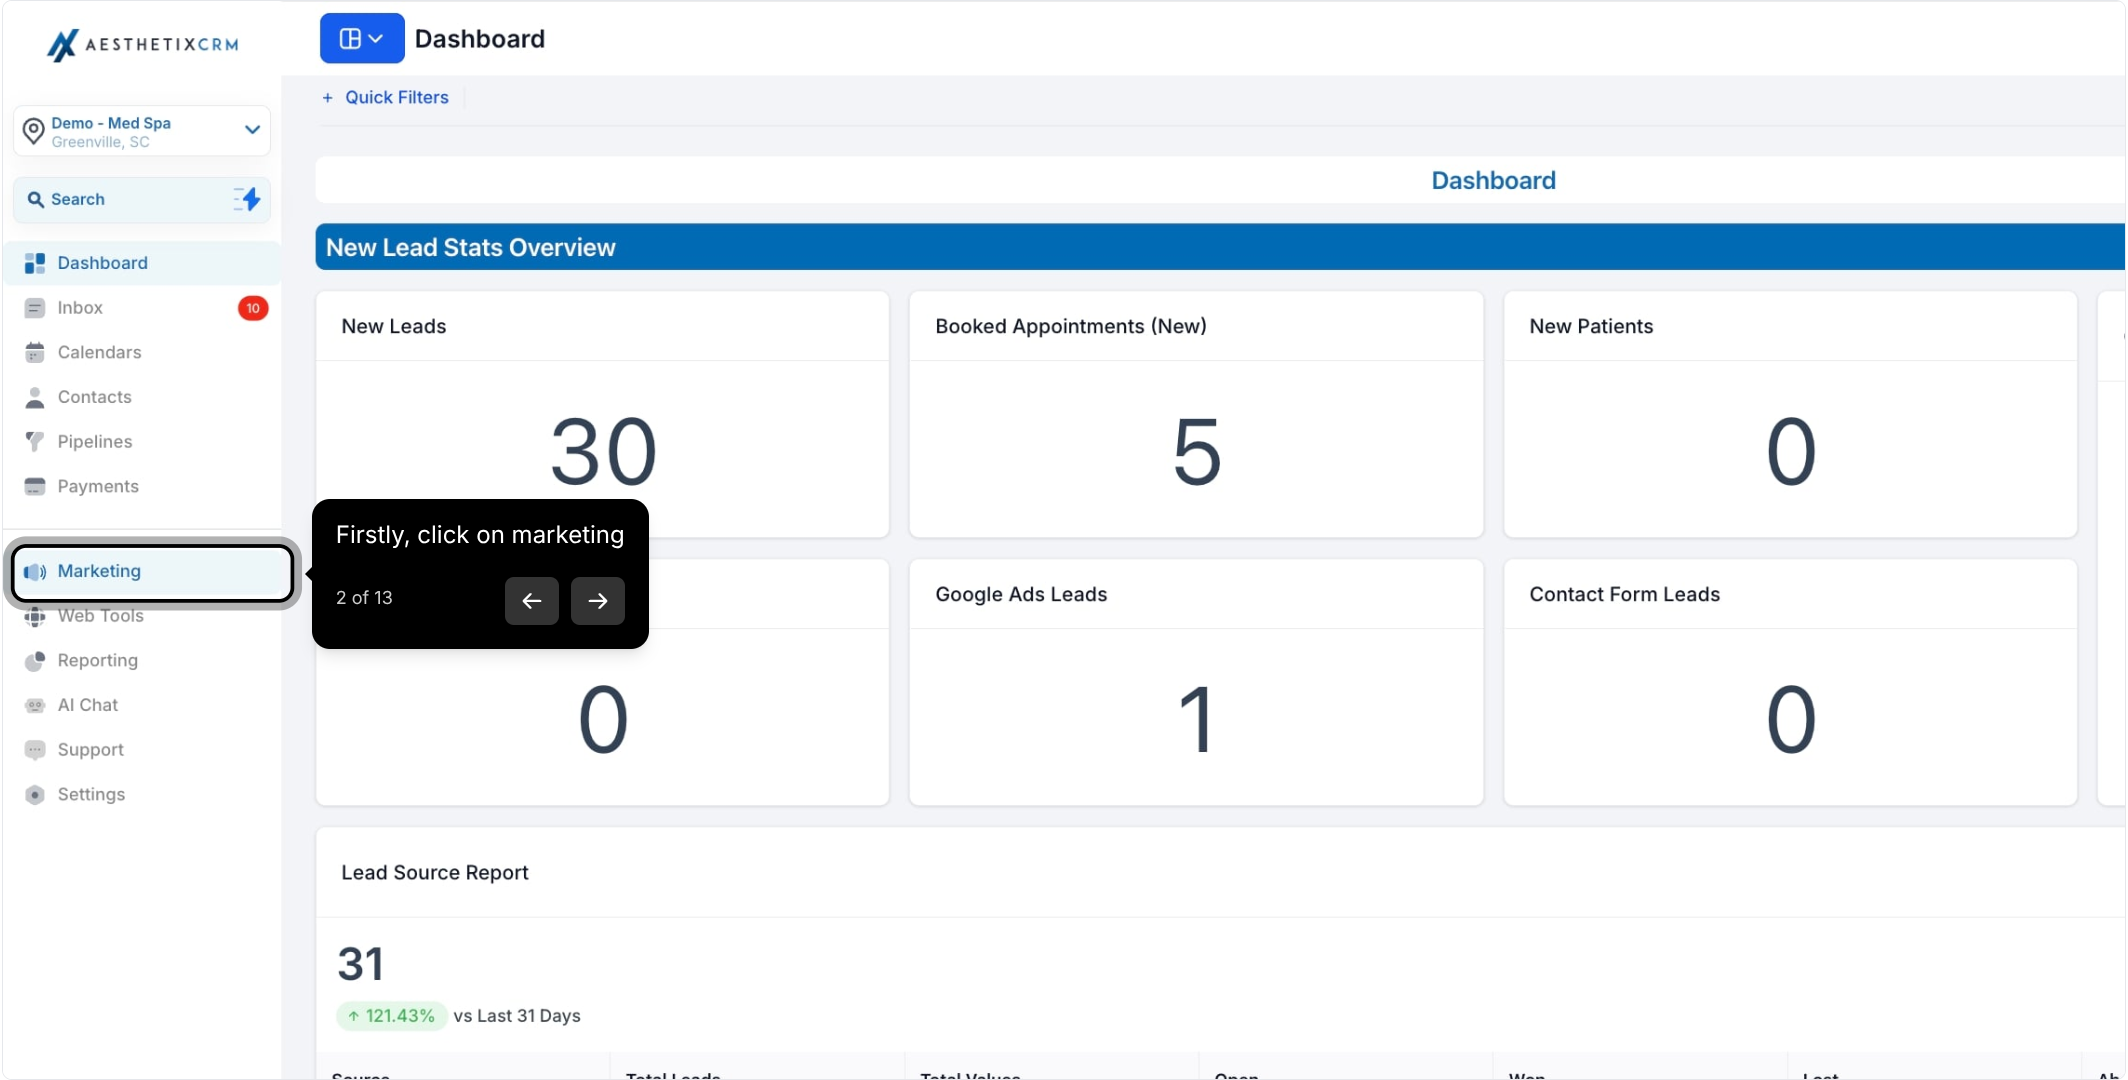Viewport: 2128px width, 1080px height.
Task: Click the New Lead Stats Overview banner
Action: (1220, 247)
